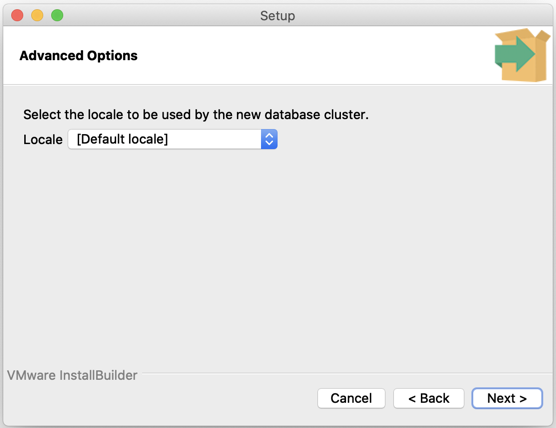Screen dimensions: 556x428
Task: Minimize the Setup window using yellow button
Action: (x=37, y=15)
